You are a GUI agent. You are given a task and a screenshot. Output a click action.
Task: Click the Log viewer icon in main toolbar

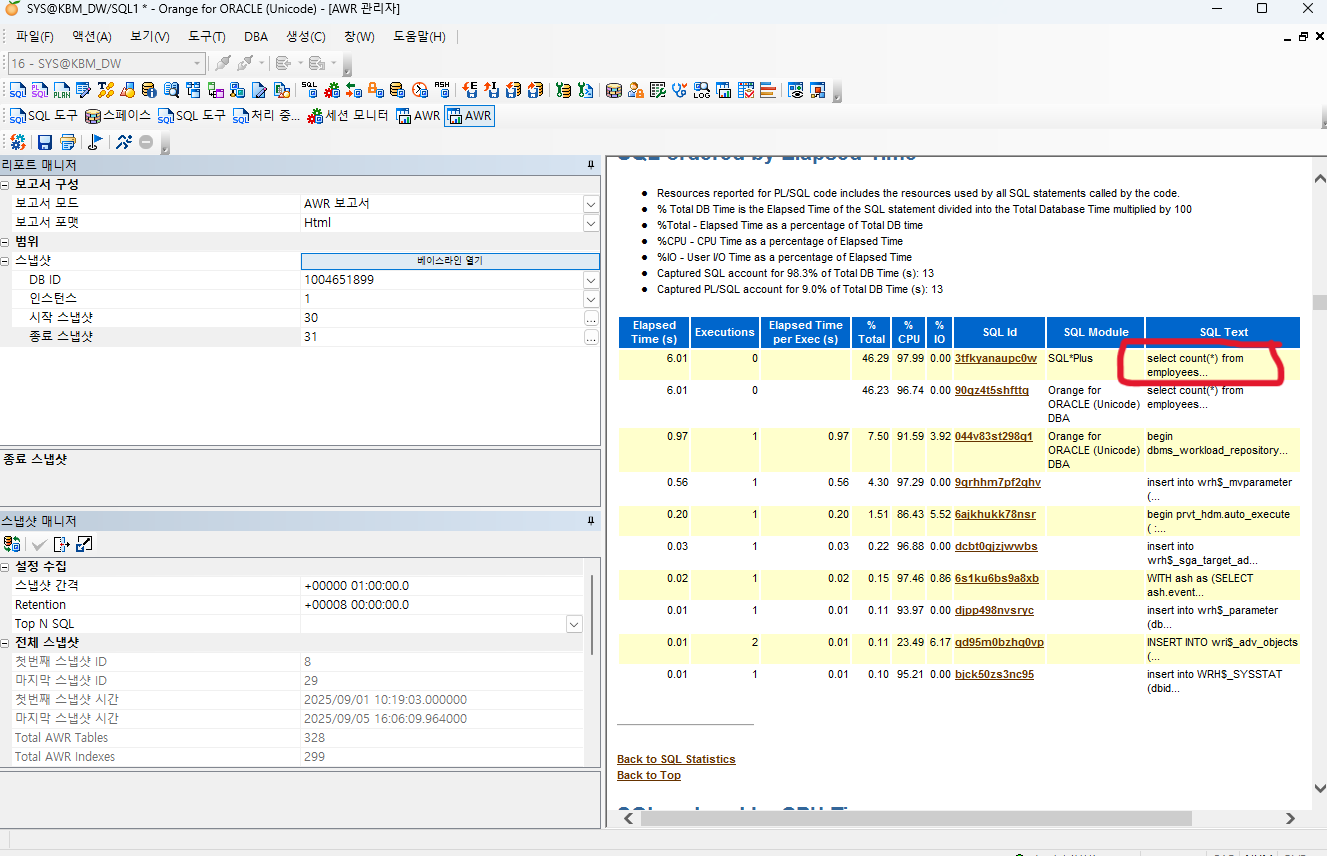[x=701, y=90]
